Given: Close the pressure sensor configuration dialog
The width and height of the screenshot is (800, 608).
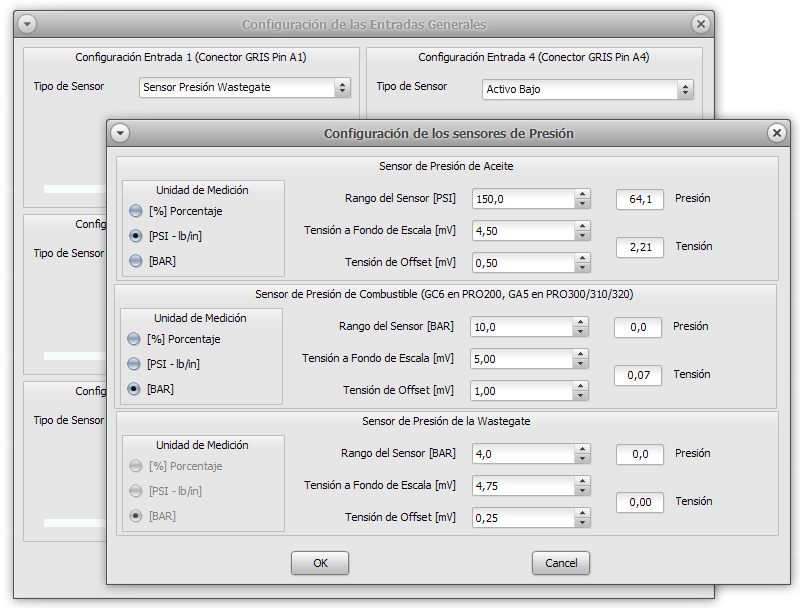Looking at the screenshot, I should pyautogui.click(x=776, y=133).
